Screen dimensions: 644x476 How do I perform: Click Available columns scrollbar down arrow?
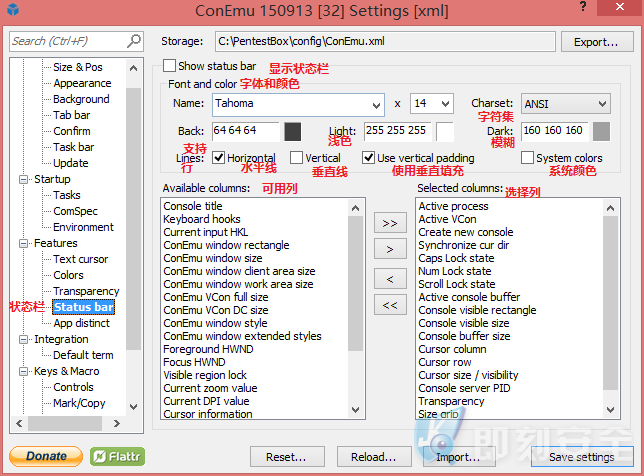point(356,409)
